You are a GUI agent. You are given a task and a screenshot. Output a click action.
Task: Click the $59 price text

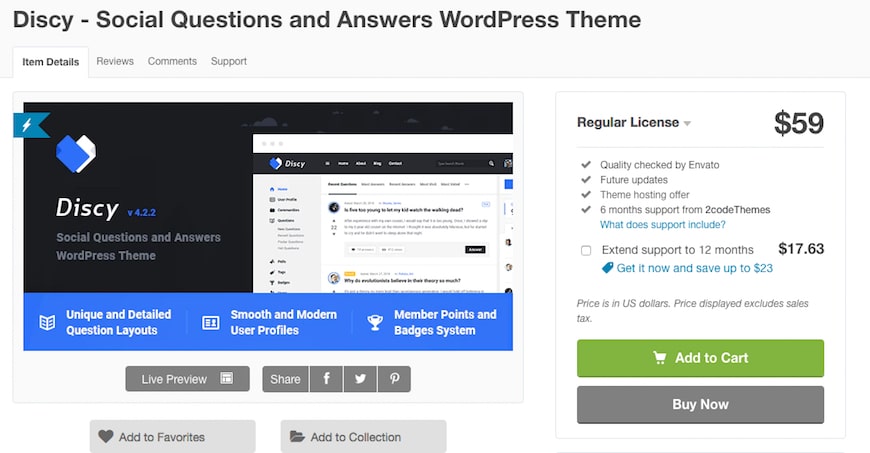click(x=799, y=123)
